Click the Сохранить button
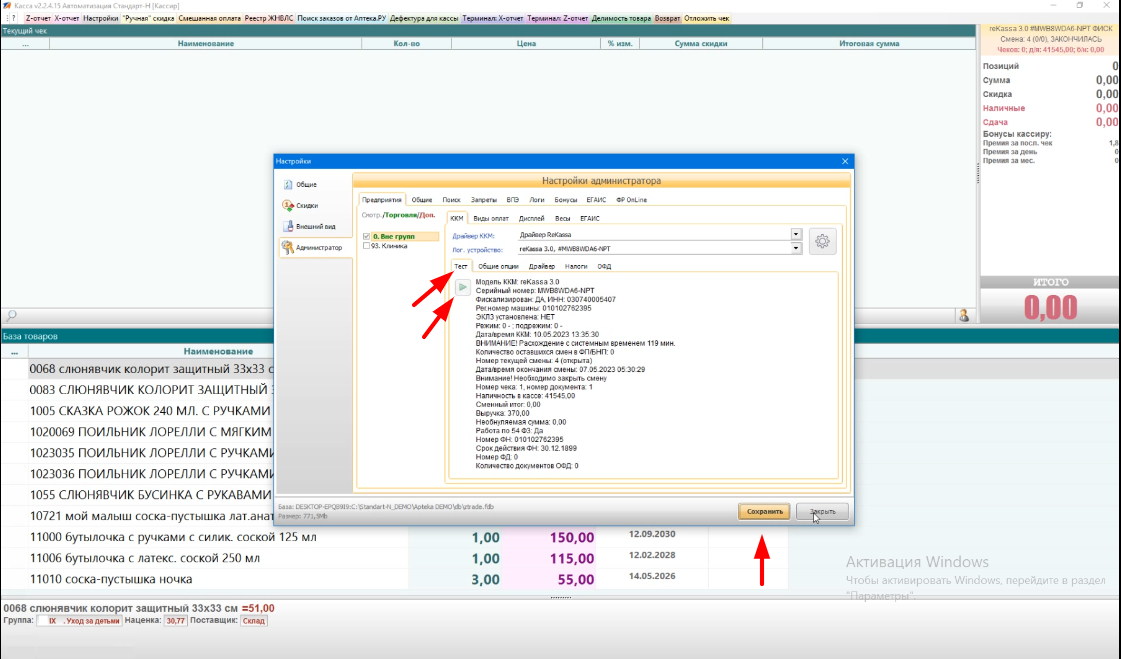This screenshot has width=1121, height=659. pyautogui.click(x=765, y=512)
